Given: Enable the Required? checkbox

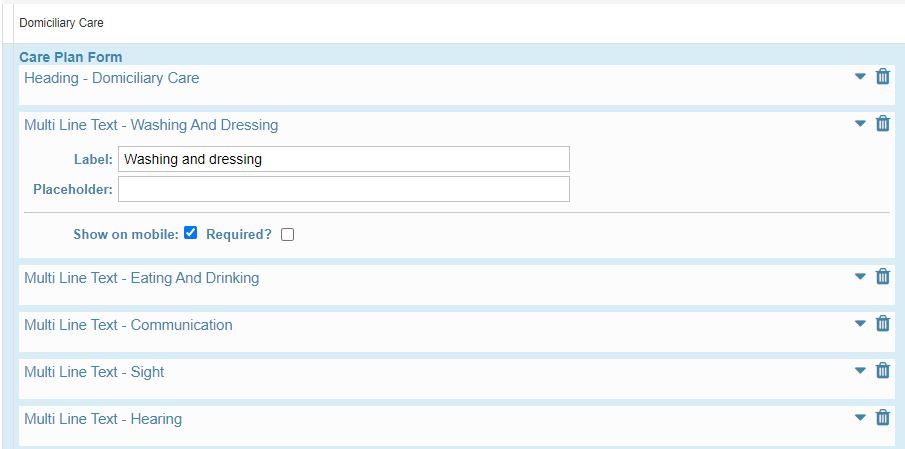Looking at the screenshot, I should 287,234.
